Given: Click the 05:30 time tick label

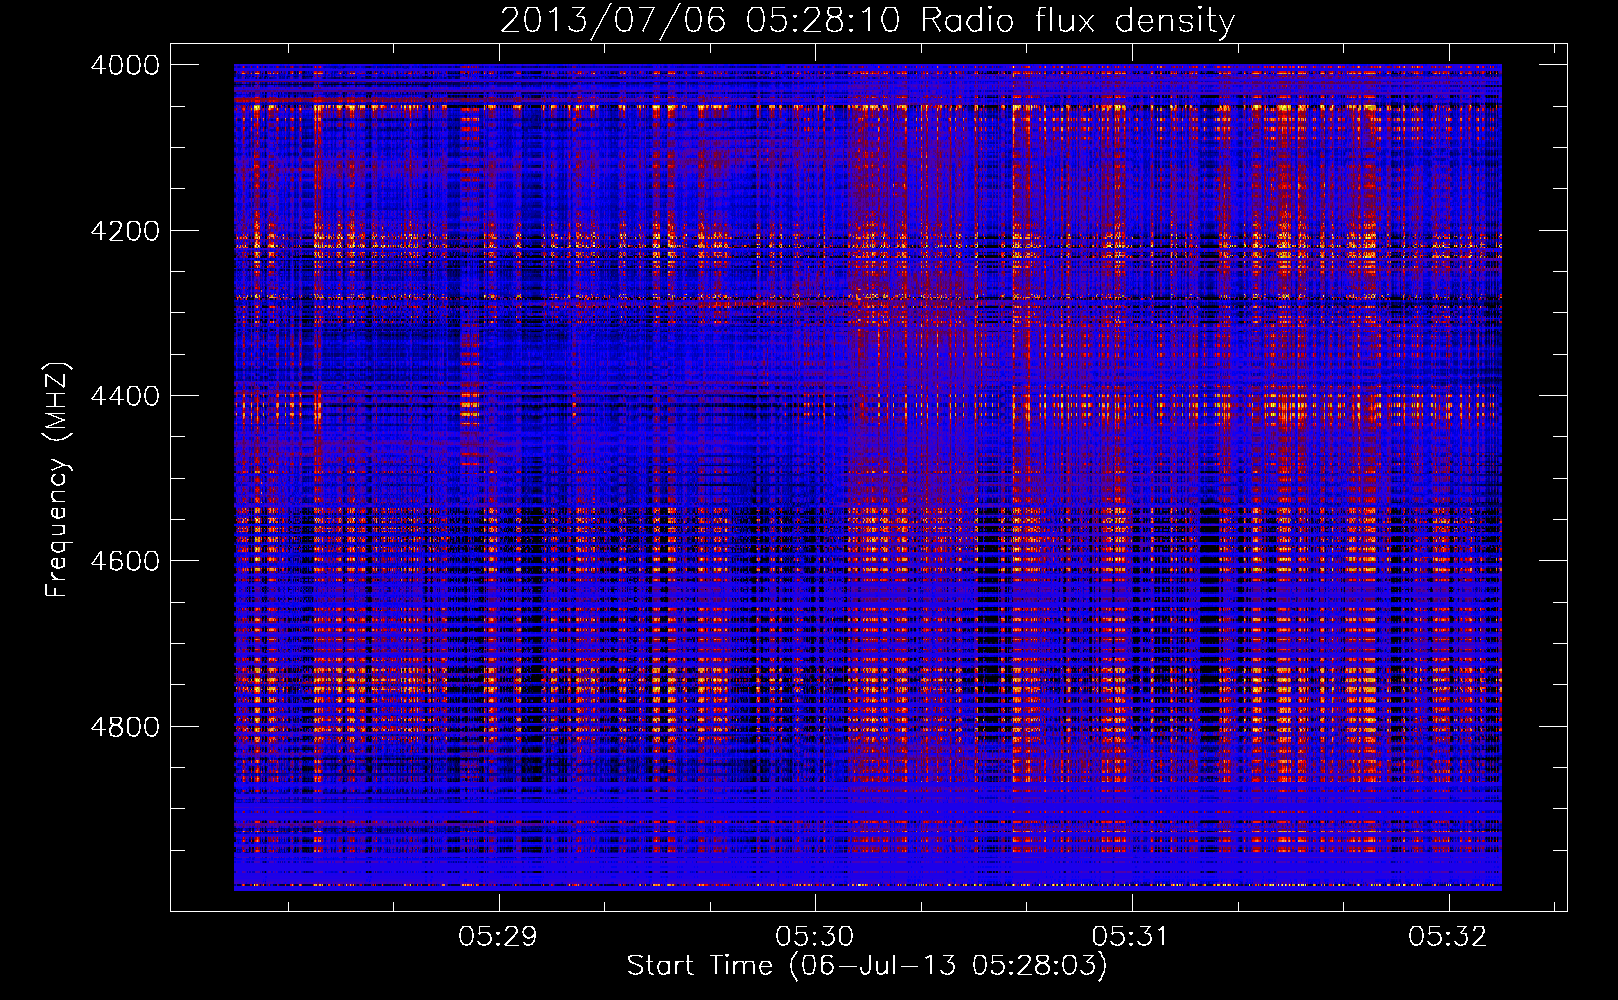Looking at the screenshot, I should coord(815,936).
